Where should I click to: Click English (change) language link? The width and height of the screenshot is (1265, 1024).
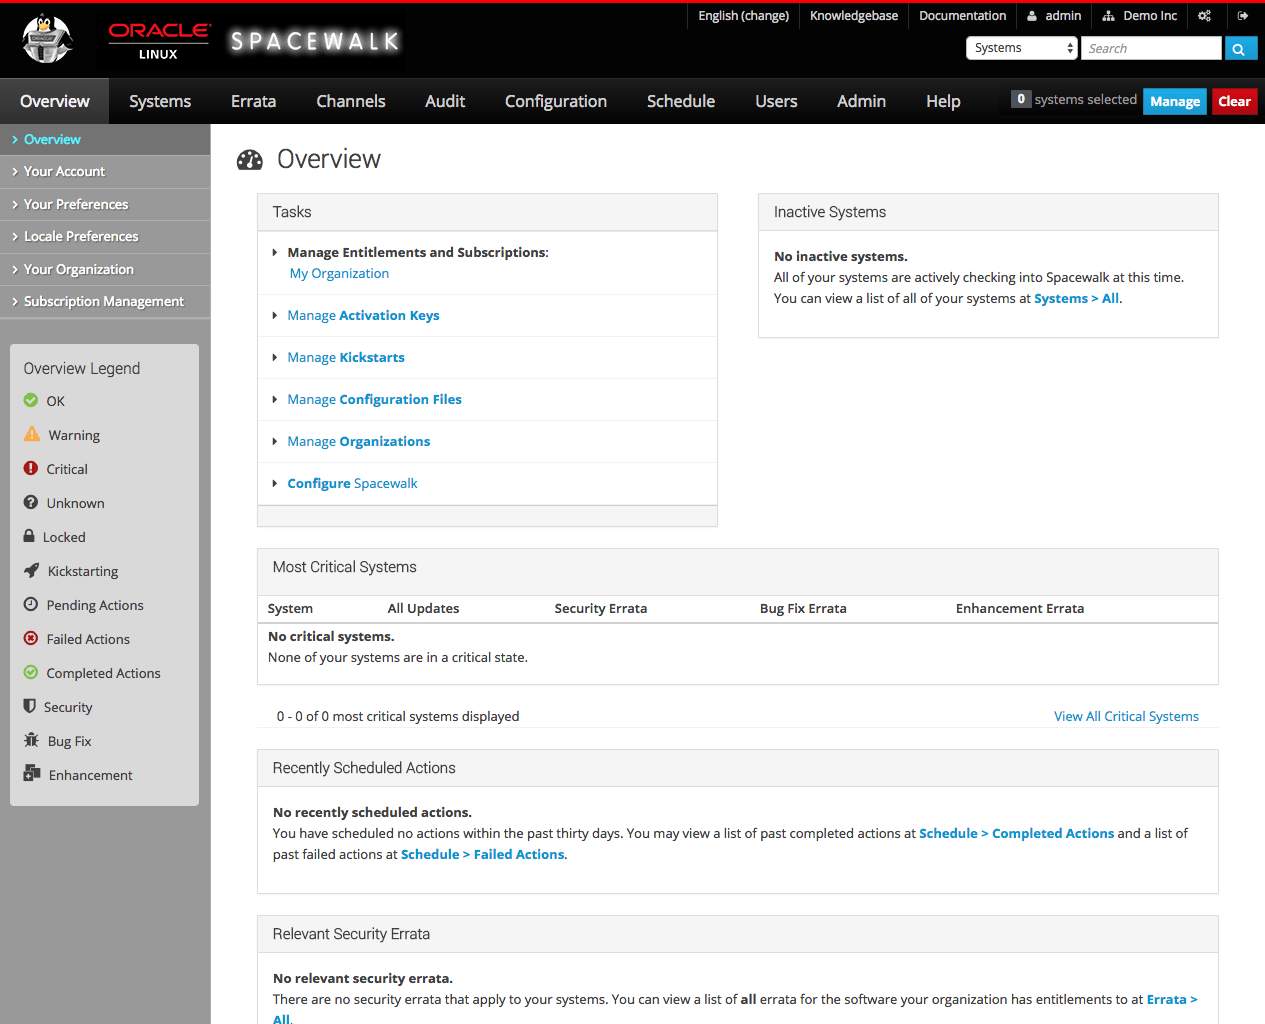(x=743, y=16)
